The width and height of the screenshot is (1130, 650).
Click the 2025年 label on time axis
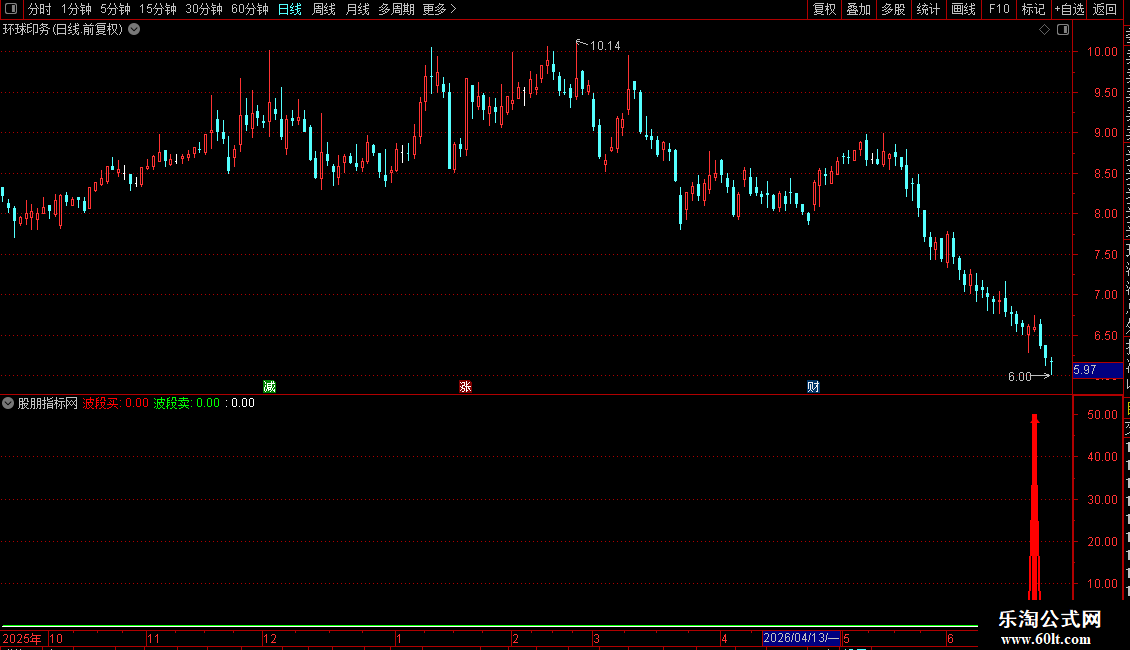click(22, 638)
